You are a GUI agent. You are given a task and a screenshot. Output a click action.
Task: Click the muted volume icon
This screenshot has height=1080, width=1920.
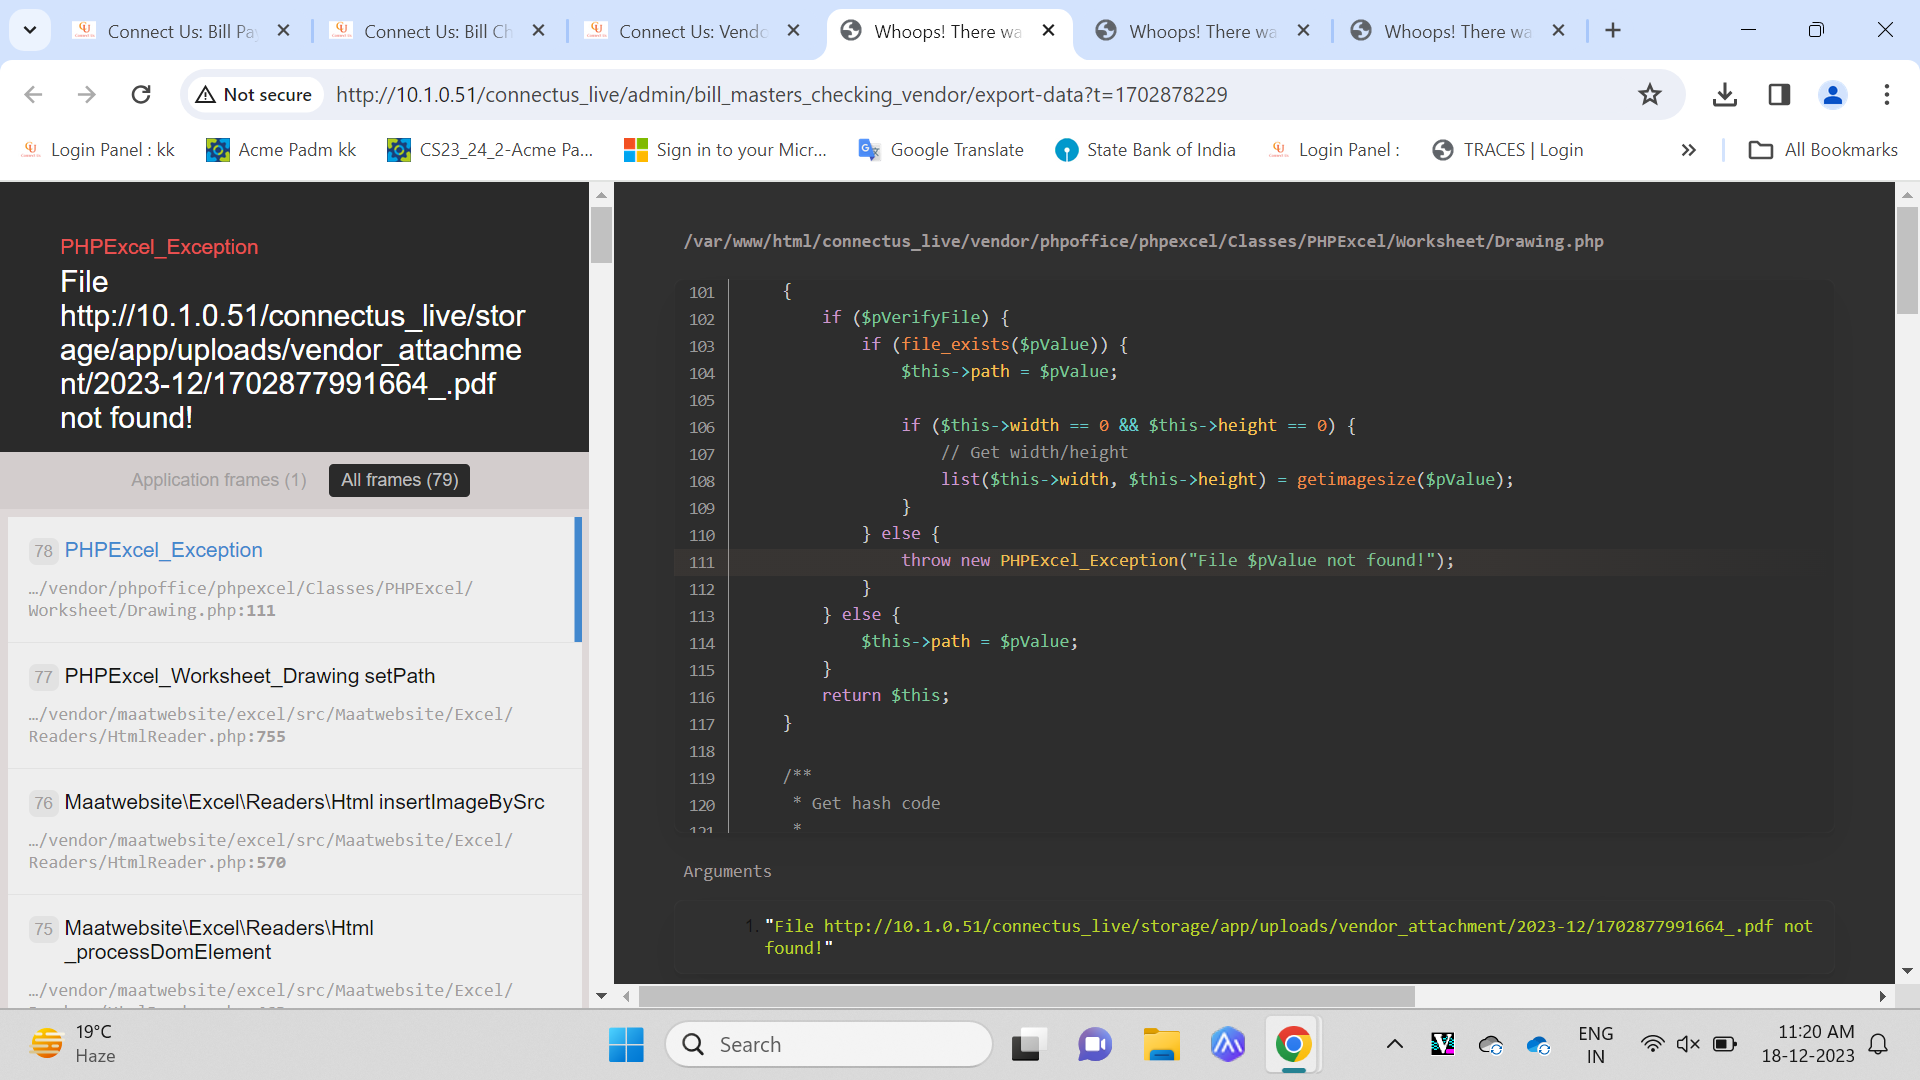click(1688, 1045)
